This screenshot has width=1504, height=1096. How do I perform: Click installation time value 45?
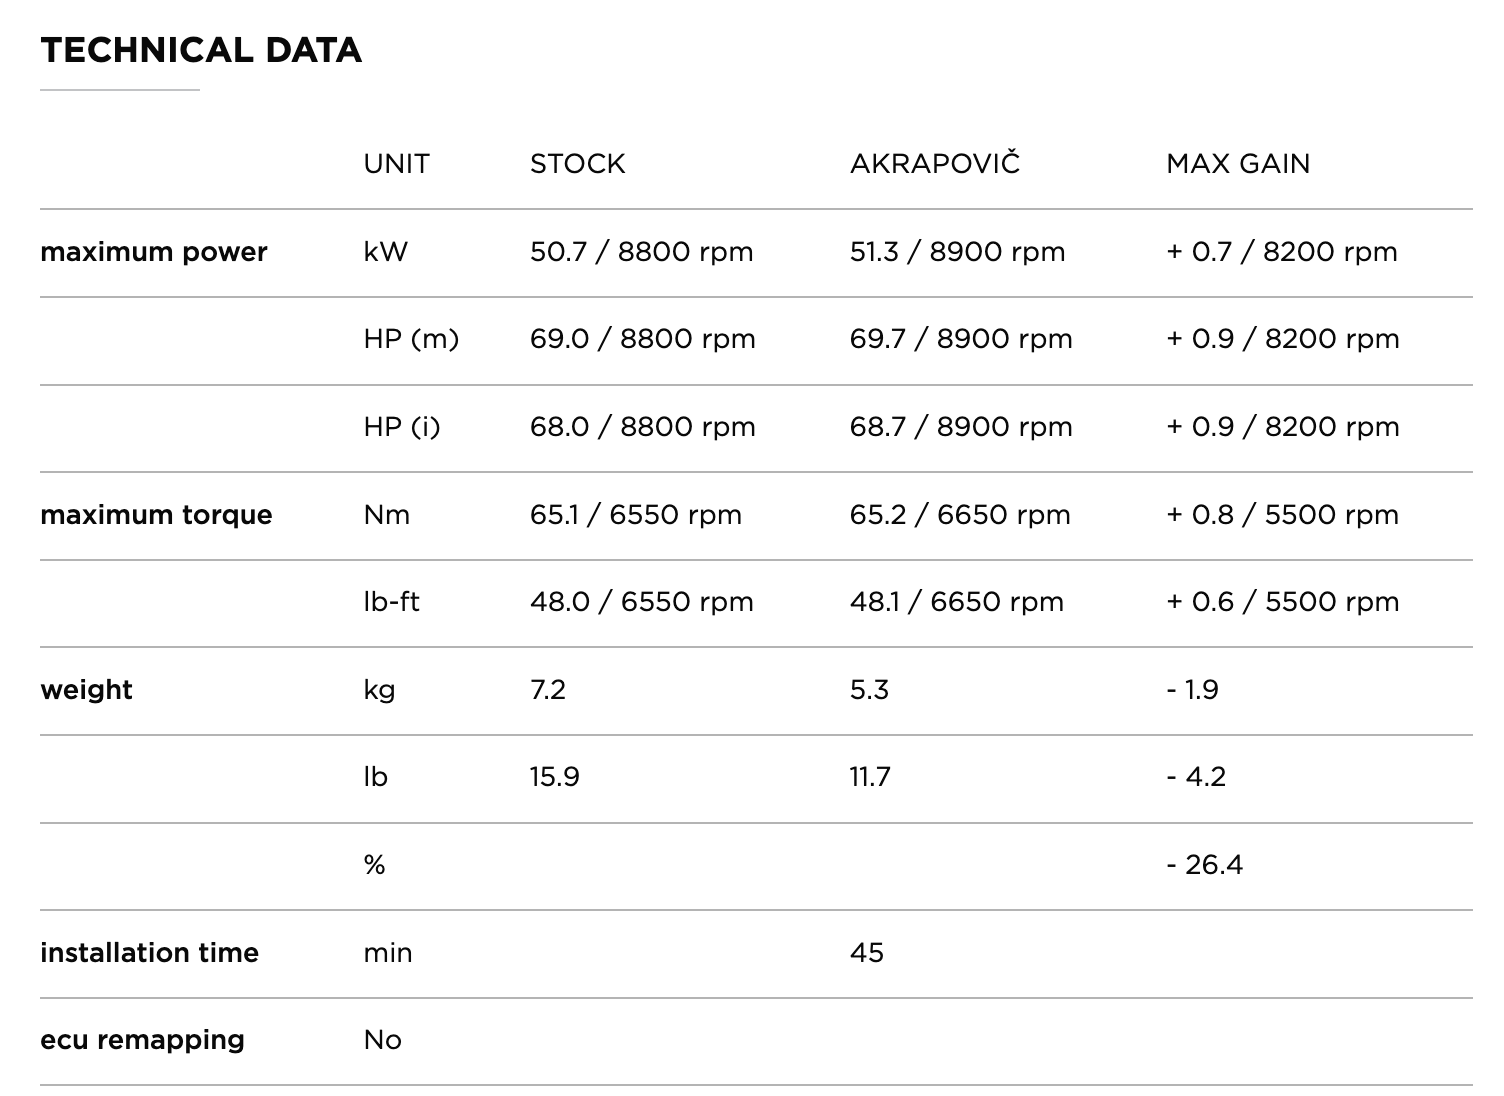click(x=867, y=953)
